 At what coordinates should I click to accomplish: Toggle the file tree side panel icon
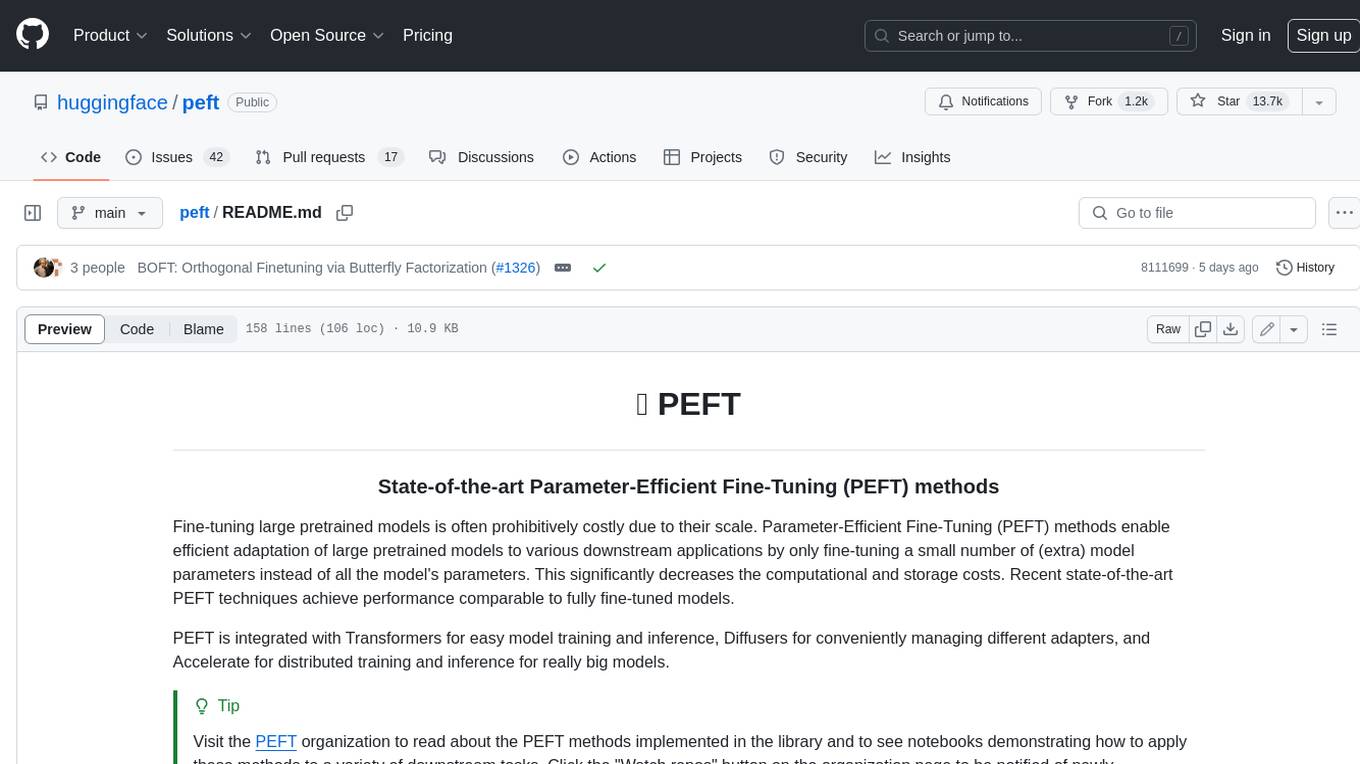tap(33, 213)
